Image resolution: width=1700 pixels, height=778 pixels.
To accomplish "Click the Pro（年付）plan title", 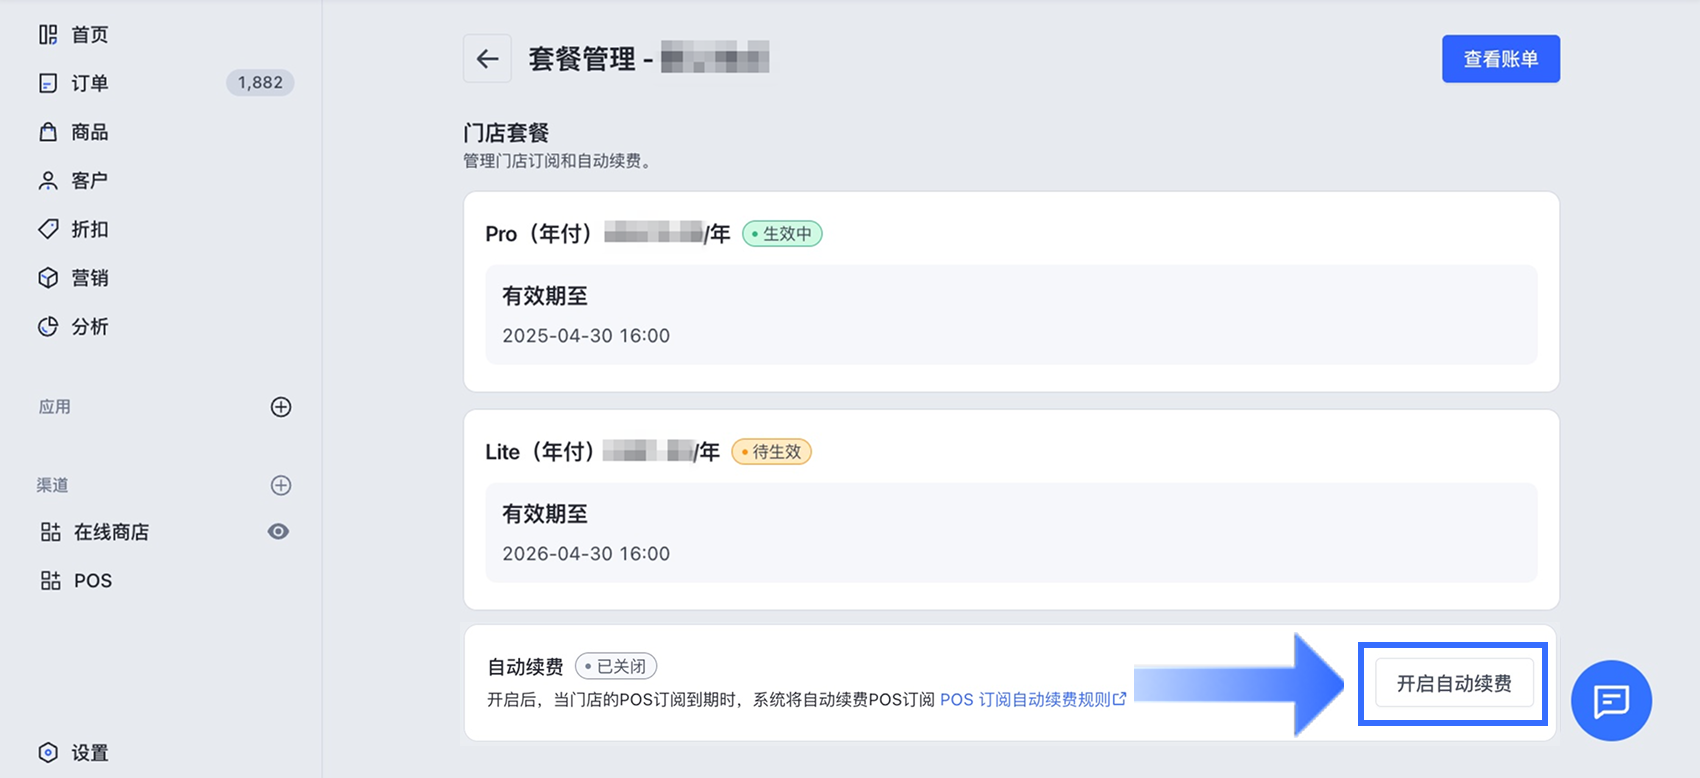I will click(x=541, y=234).
